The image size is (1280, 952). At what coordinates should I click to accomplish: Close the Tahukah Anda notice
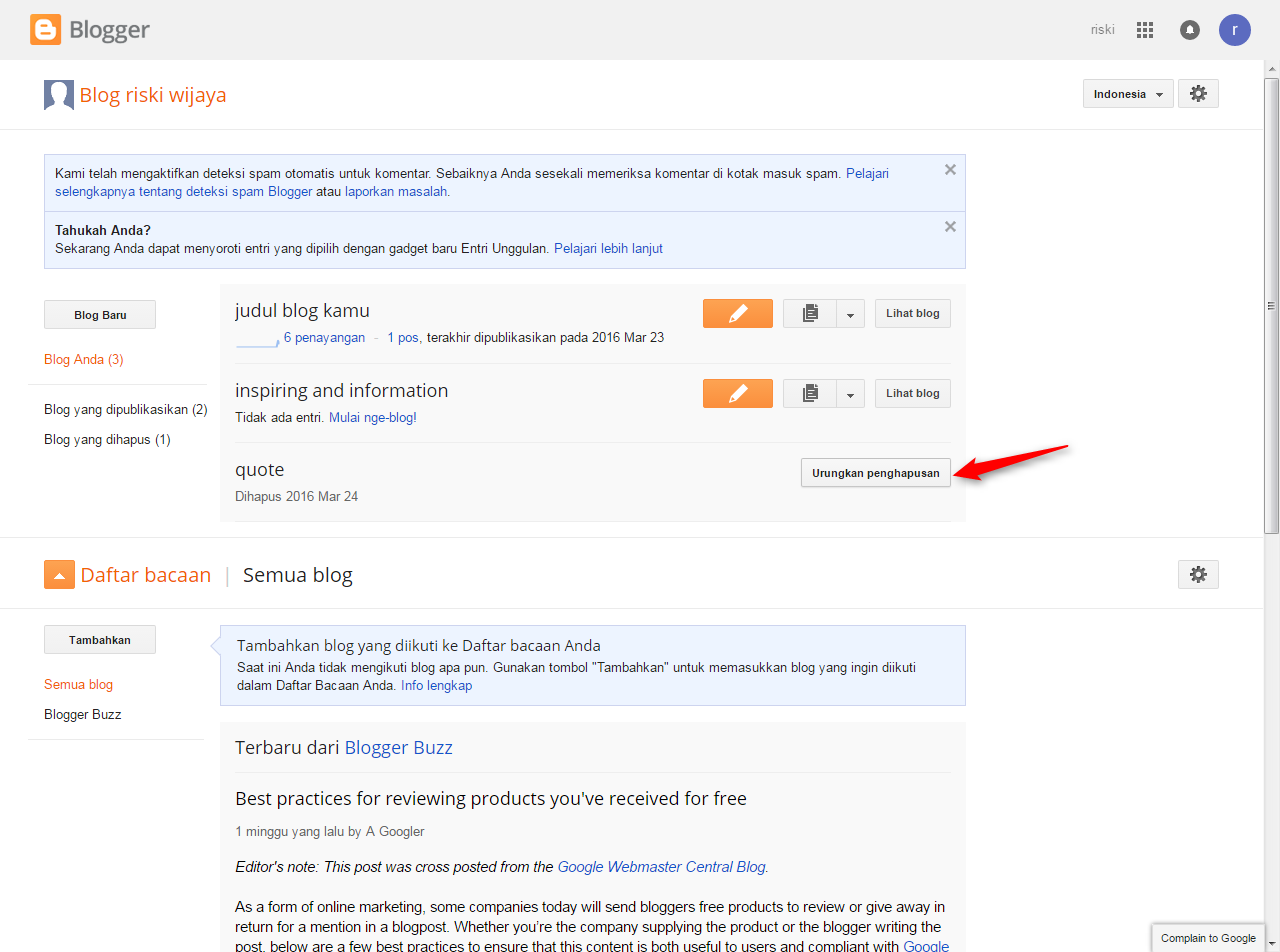pos(950,227)
